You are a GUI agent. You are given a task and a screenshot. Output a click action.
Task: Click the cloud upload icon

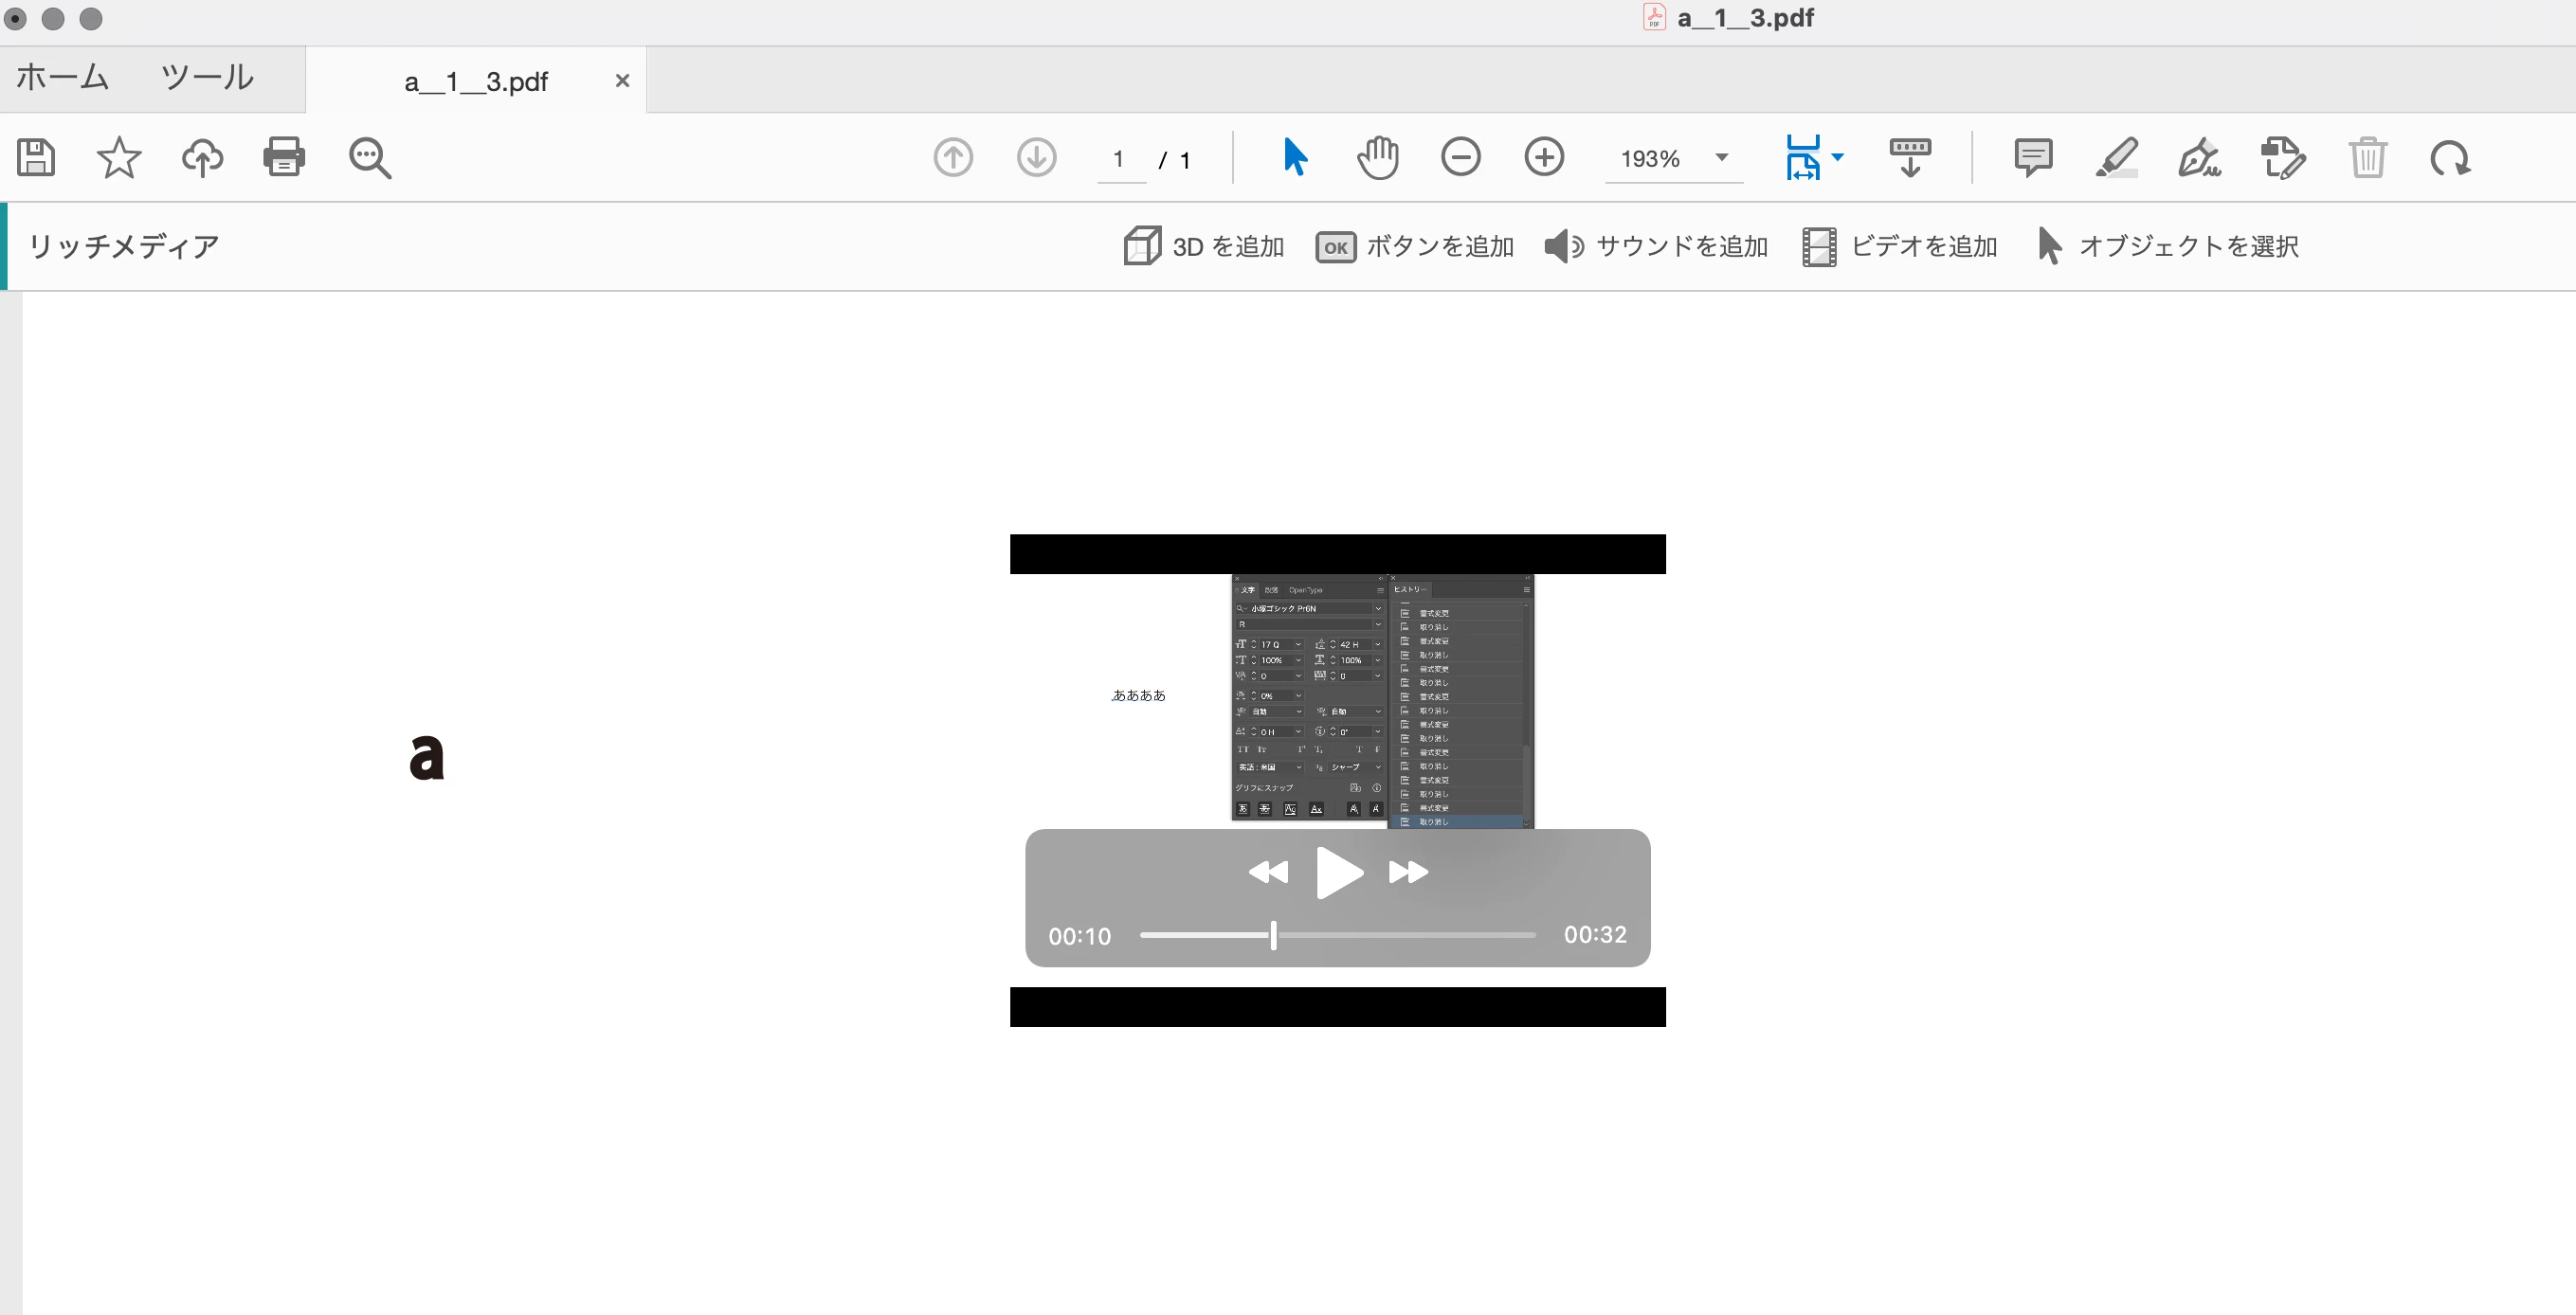(202, 158)
